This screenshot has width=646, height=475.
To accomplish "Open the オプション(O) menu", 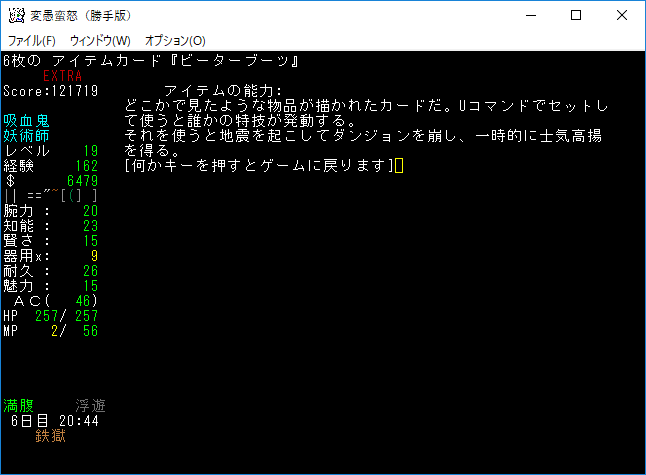I will pos(175,41).
